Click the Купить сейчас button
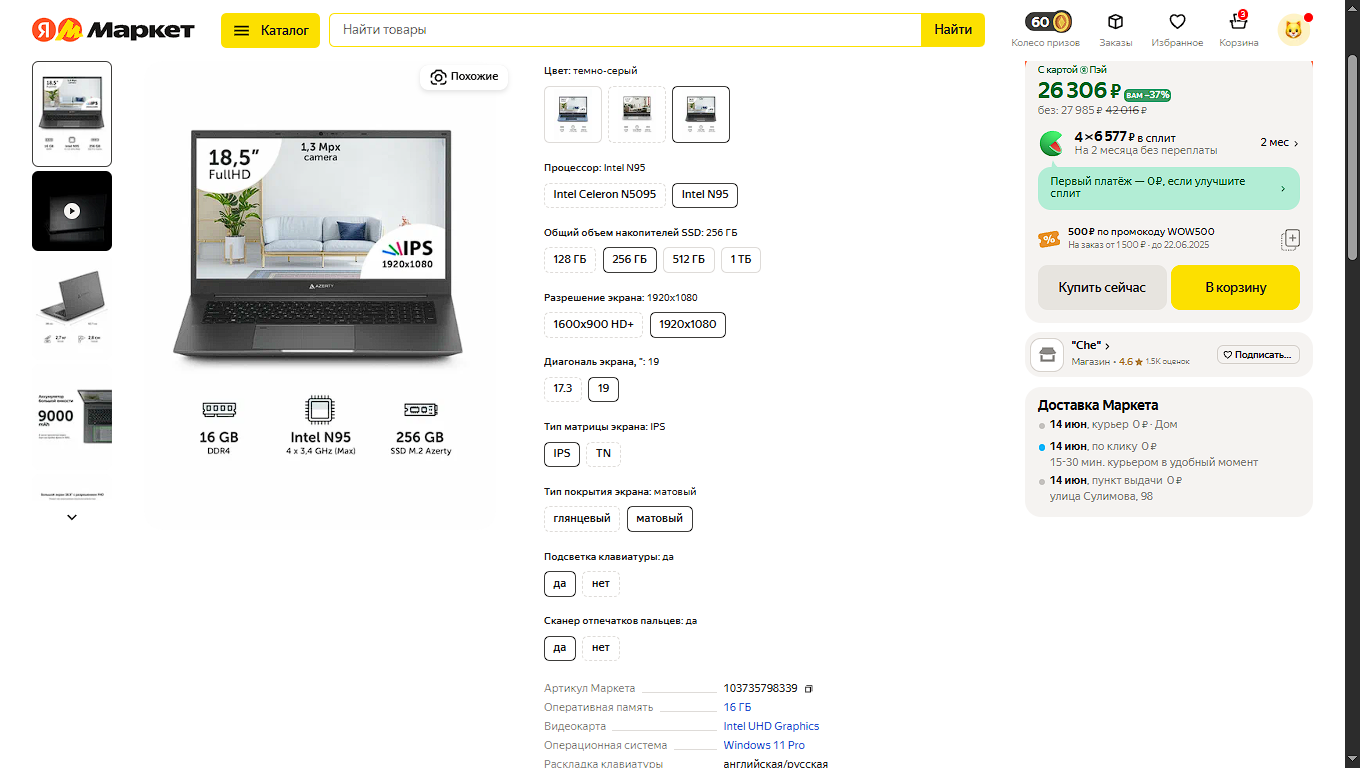Image resolution: width=1360 pixels, height=768 pixels. pyautogui.click(x=1102, y=288)
